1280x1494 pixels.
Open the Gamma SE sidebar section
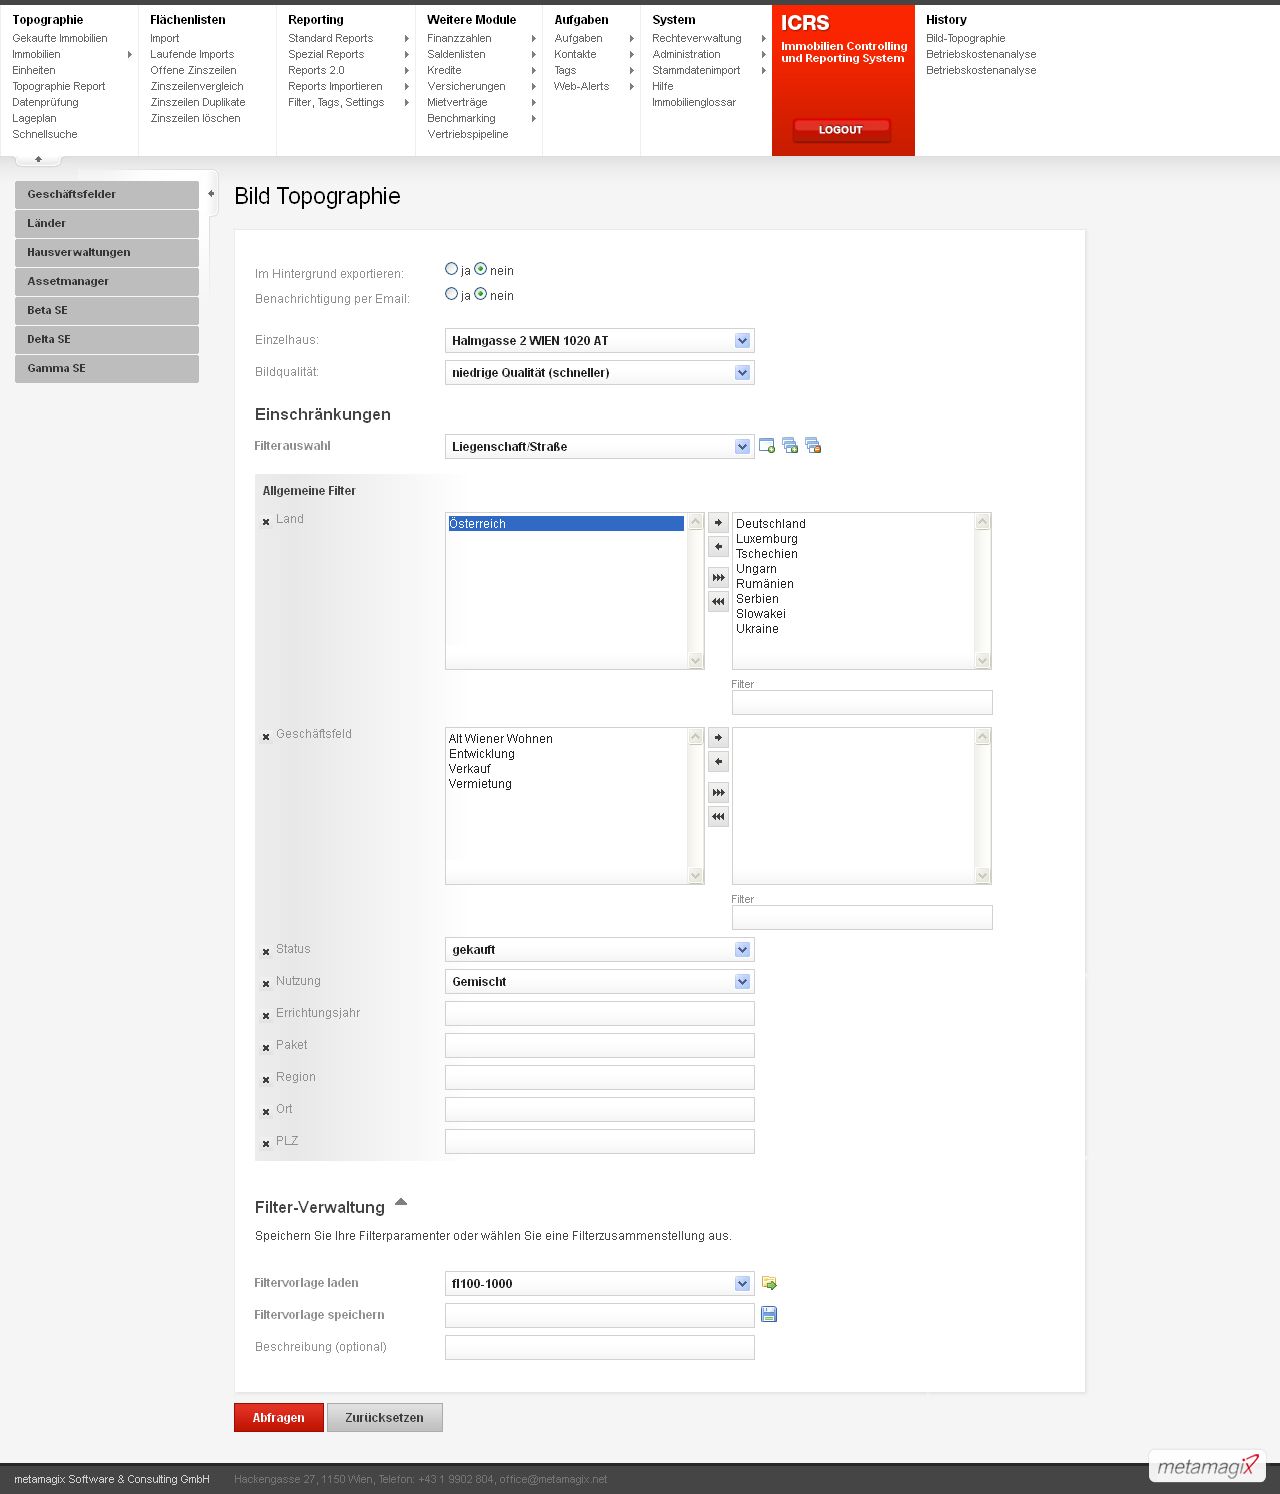[x=107, y=369]
